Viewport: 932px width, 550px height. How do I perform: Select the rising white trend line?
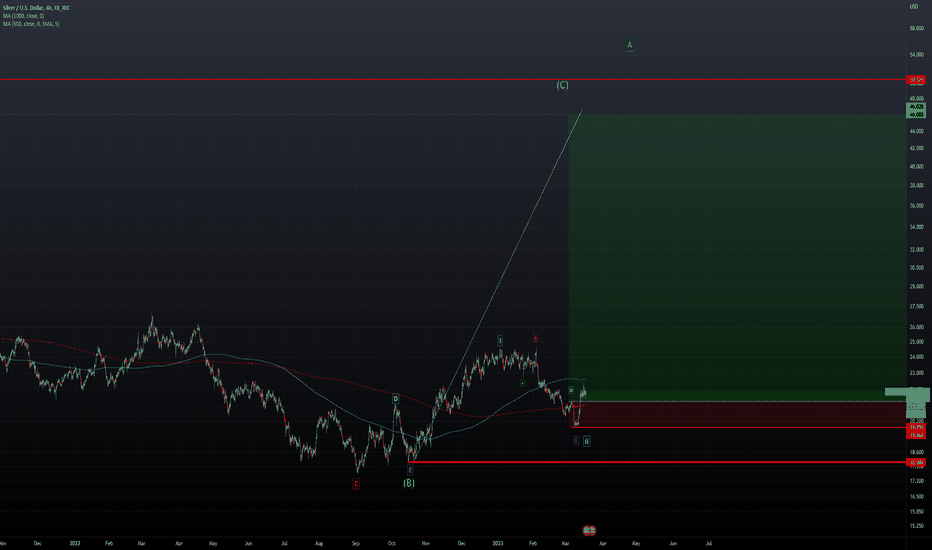[x=496, y=285]
